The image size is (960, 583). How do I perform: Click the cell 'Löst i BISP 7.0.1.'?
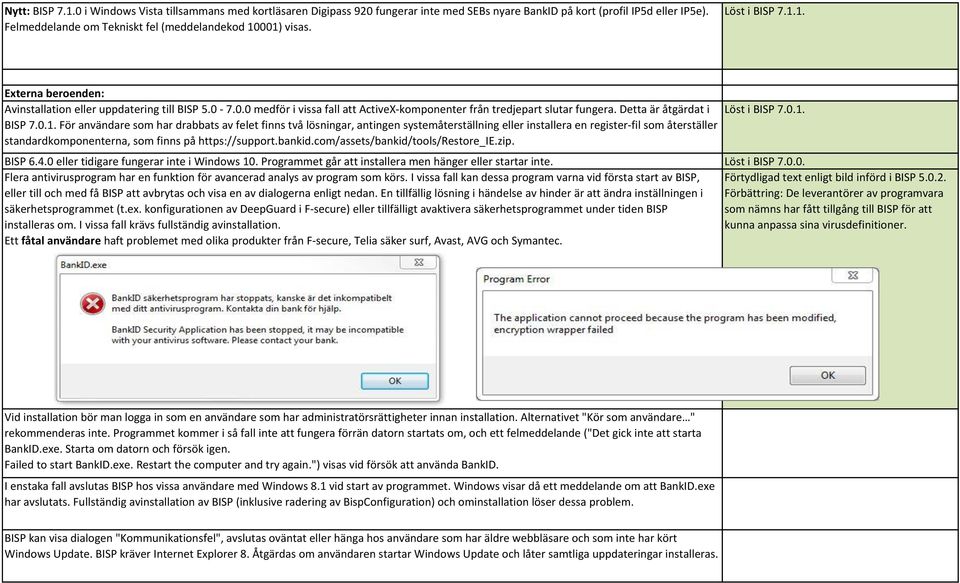point(840,127)
